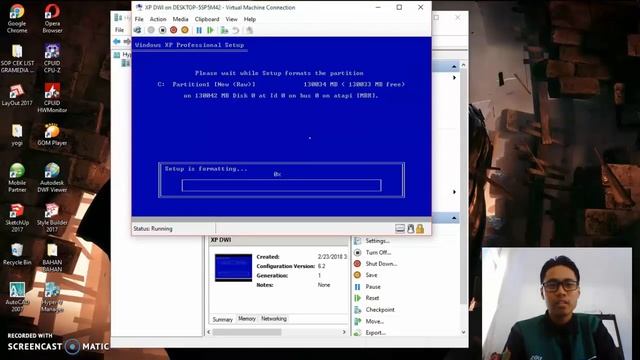The image size is (640, 360).
Task: Click the details pane horizontal scrollbar
Action: coord(247,332)
